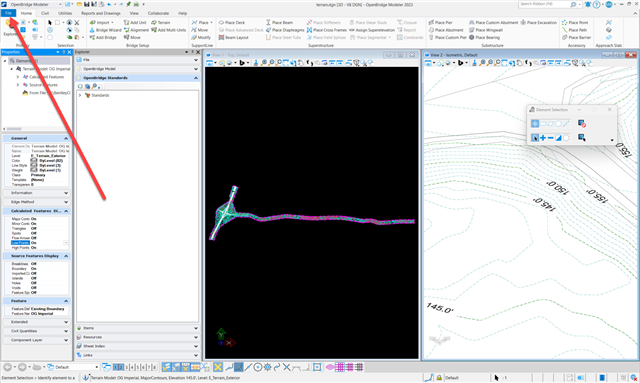The image size is (640, 383).
Task: Select the Place Pier tool
Action: click(x=440, y=22)
